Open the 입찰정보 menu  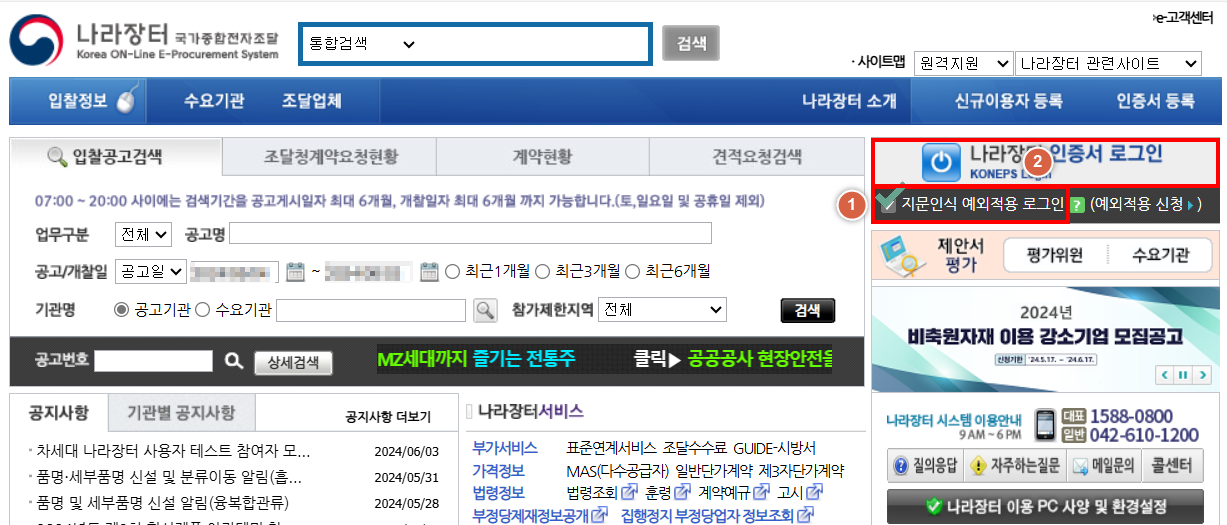point(78,101)
